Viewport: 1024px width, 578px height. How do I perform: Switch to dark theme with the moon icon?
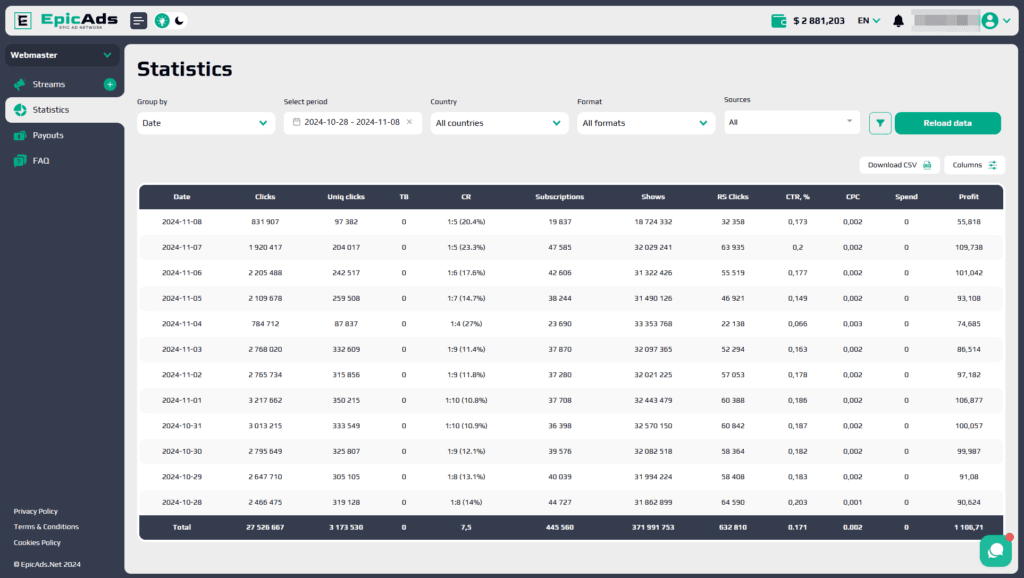(x=179, y=21)
